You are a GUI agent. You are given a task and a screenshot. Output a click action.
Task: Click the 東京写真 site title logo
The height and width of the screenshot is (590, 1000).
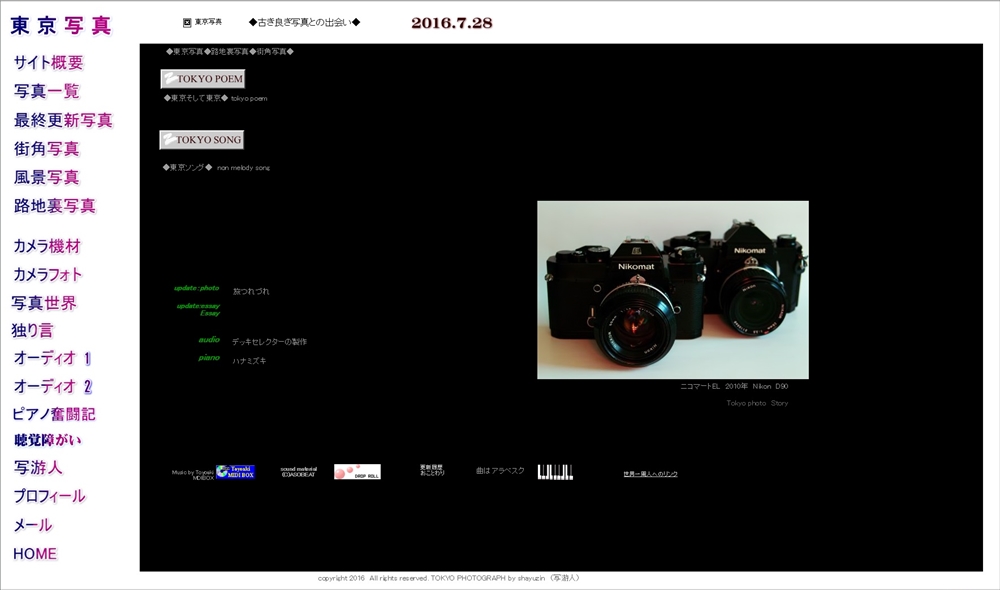click(x=61, y=25)
